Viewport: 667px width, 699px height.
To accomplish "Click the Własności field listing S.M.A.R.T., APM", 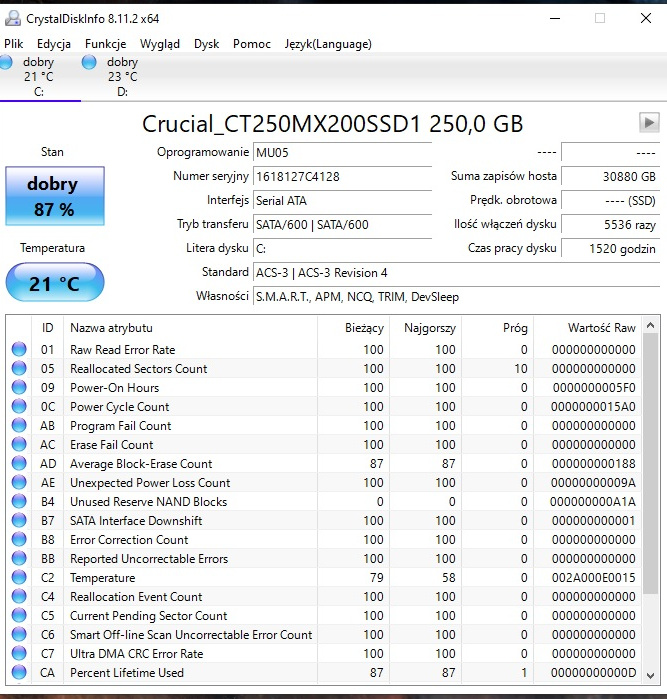I will point(456,296).
